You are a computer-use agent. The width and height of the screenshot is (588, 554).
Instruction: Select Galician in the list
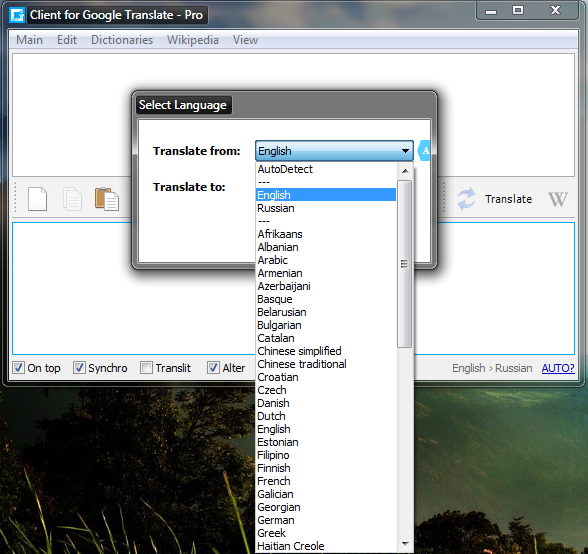[x=326, y=494]
